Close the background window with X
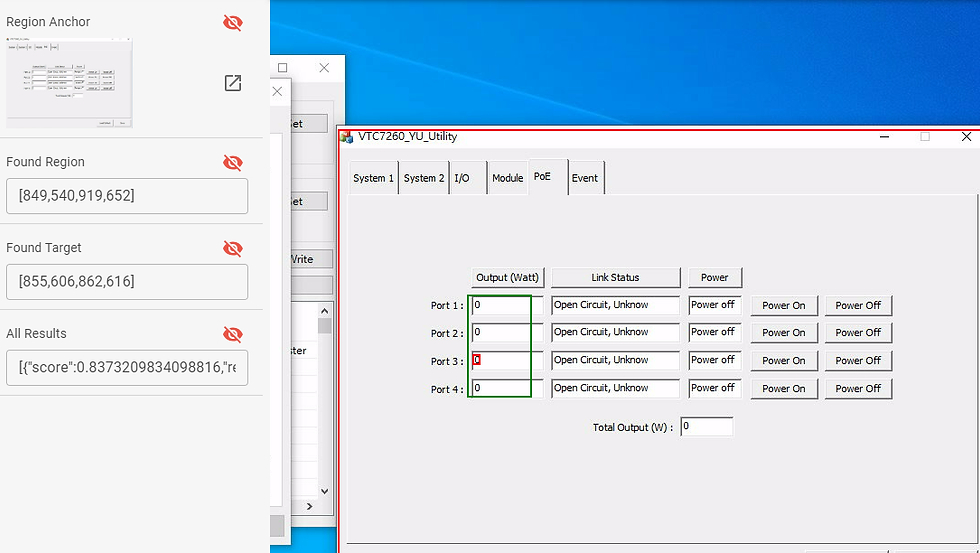Image resolution: width=980 pixels, height=553 pixels. pyautogui.click(x=324, y=67)
